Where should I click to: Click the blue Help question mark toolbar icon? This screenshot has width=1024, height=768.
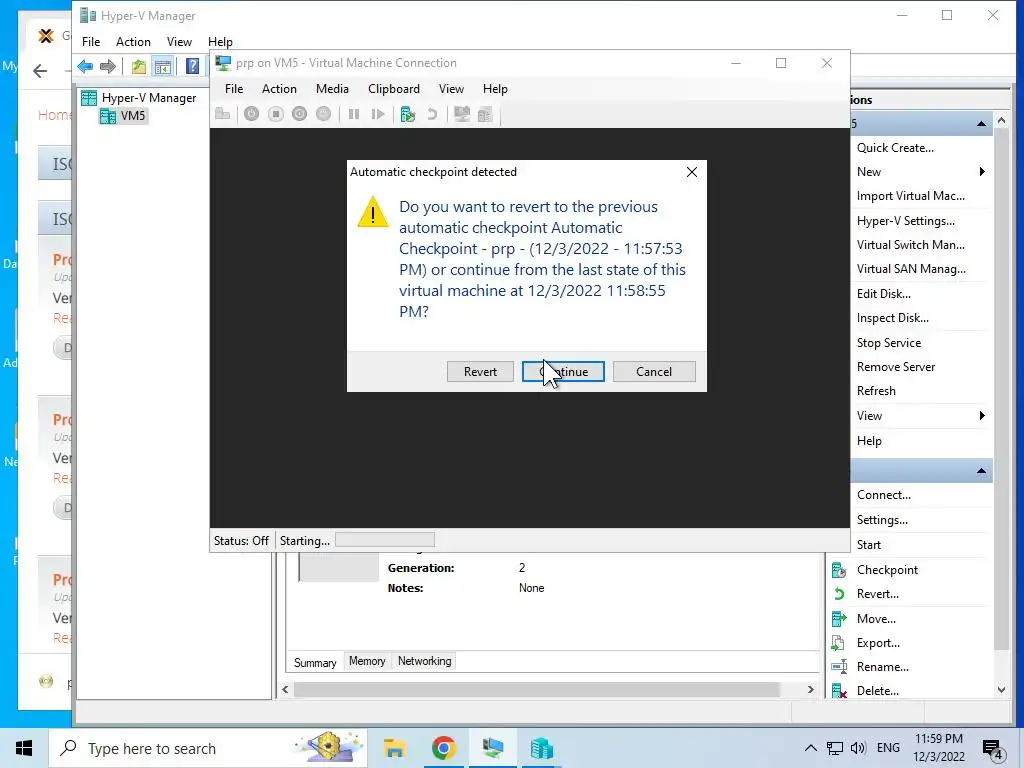click(193, 66)
